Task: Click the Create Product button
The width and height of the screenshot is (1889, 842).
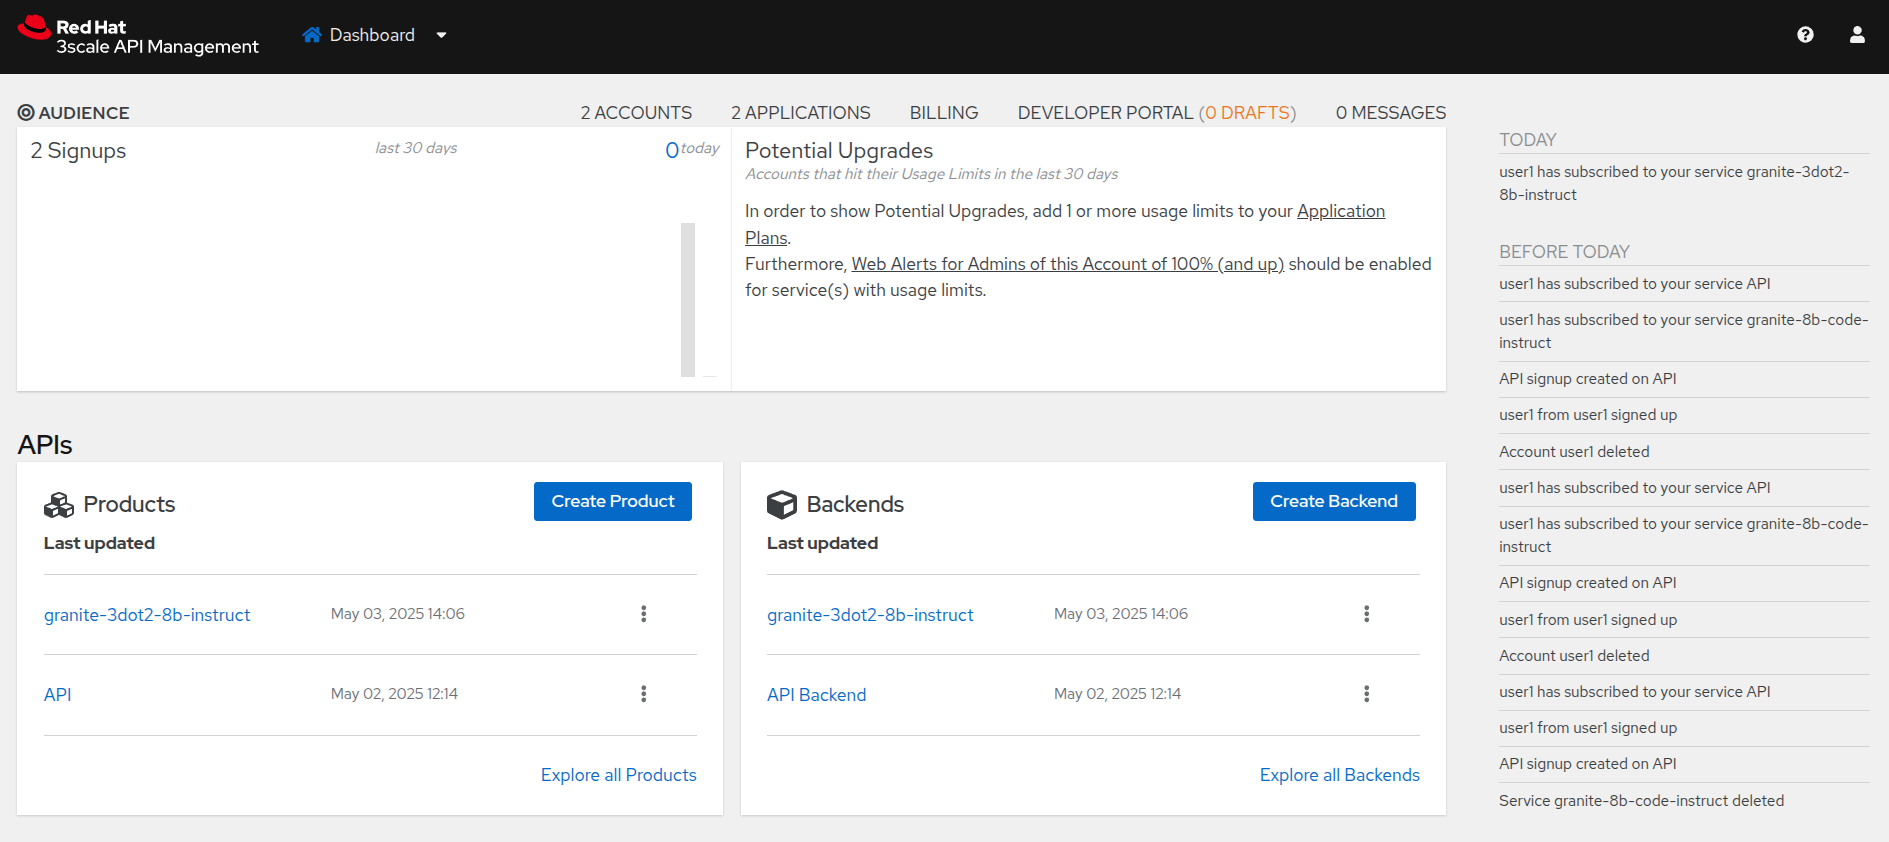Action: (613, 501)
